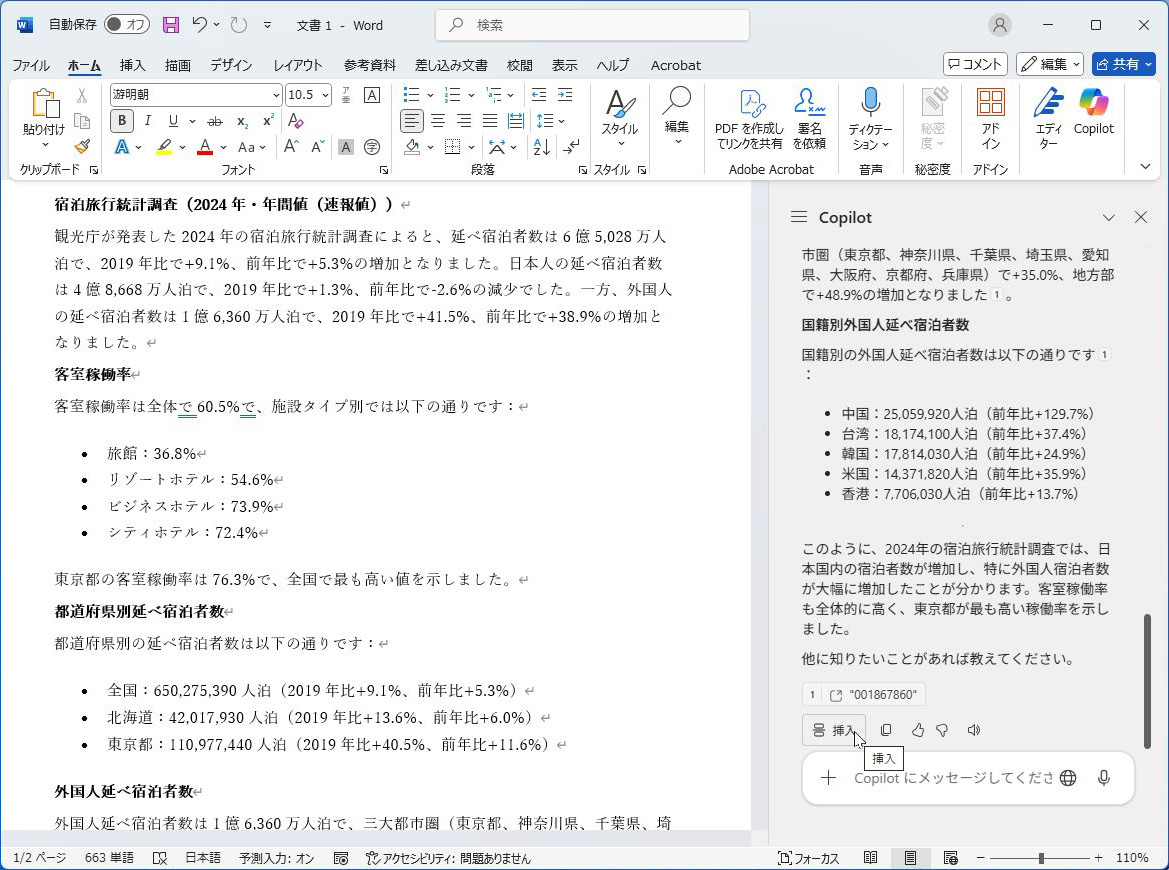The image size is (1169, 870).
Task: Open the Insert ribbon tab
Action: point(132,65)
